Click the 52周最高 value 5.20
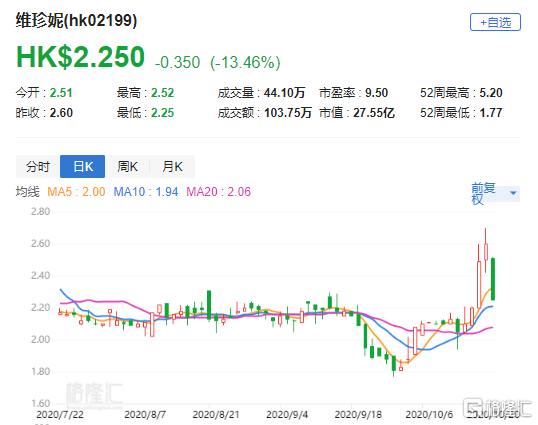The height and width of the screenshot is (425, 538). (x=491, y=93)
